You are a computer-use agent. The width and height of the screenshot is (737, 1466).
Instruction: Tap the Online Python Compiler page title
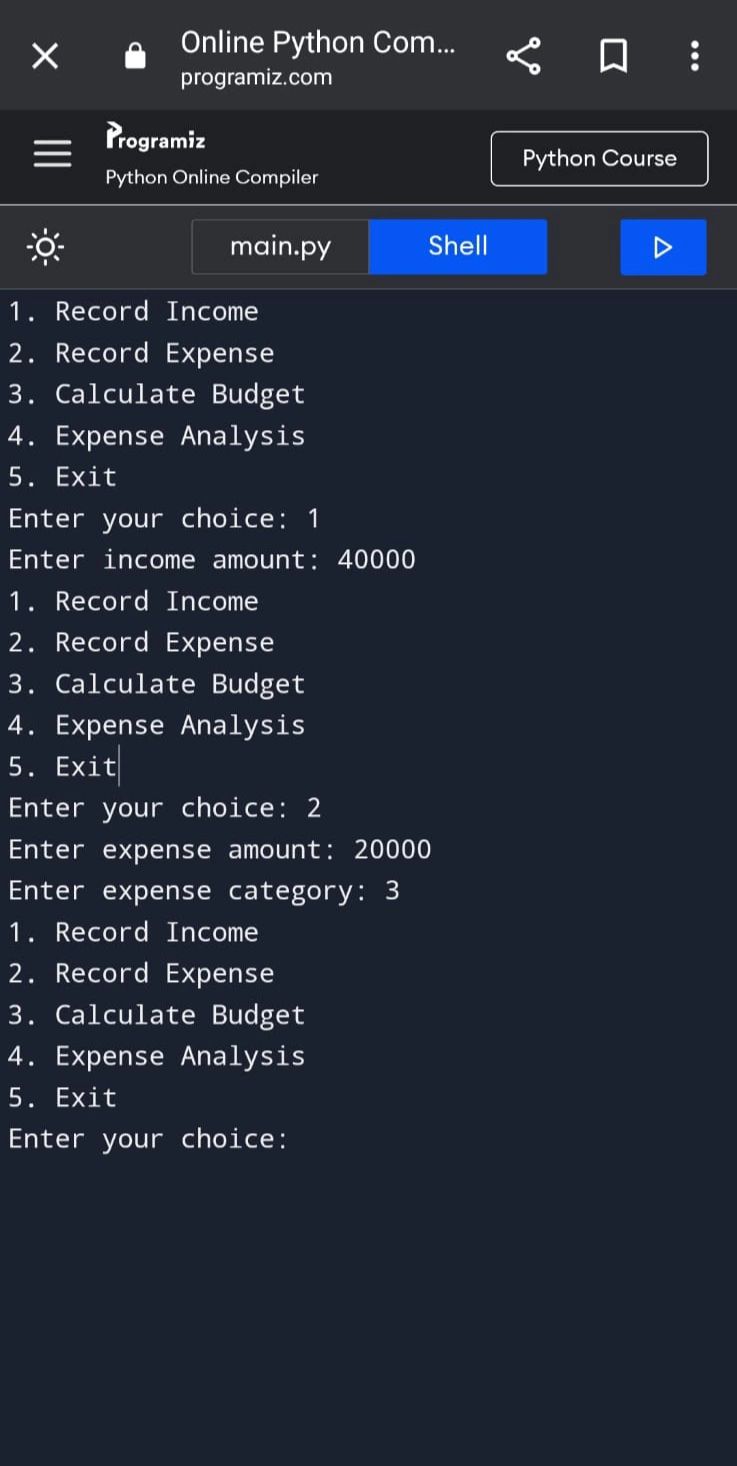(318, 42)
